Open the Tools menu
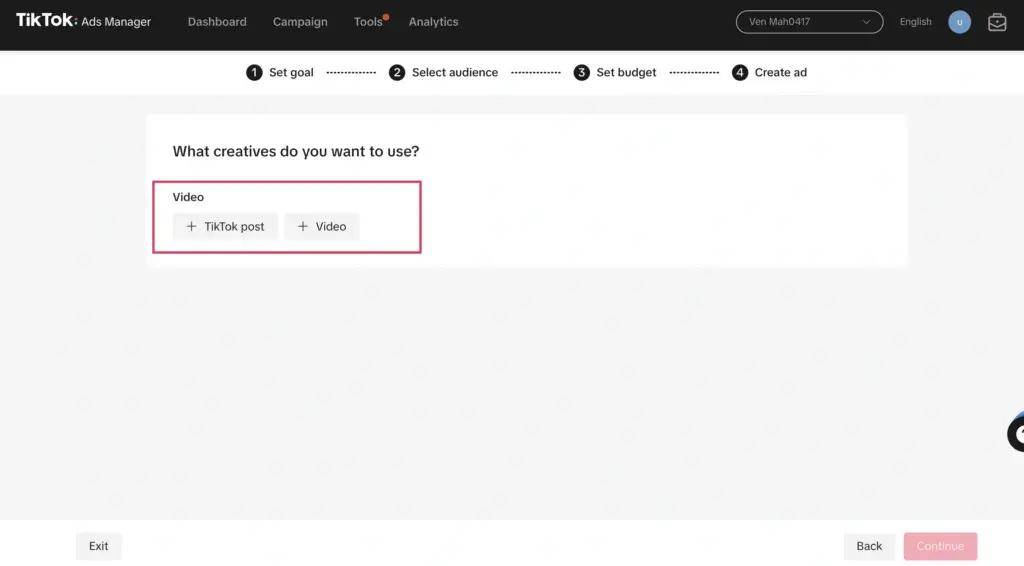Image resolution: width=1024 pixels, height=566 pixels. click(367, 22)
